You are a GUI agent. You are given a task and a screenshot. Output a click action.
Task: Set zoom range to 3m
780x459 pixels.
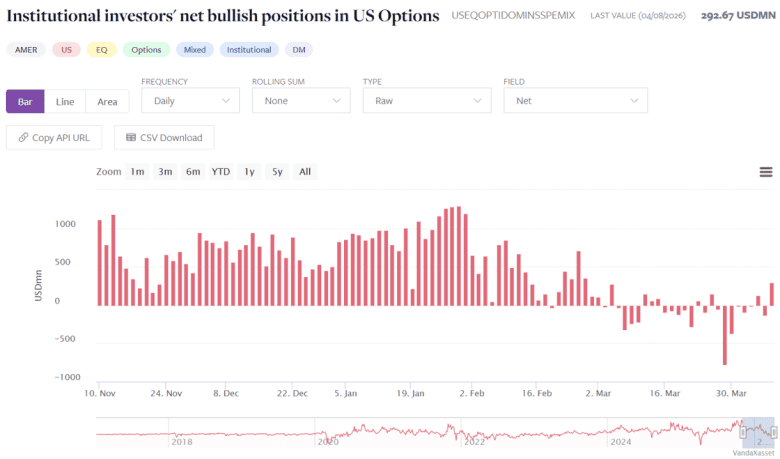click(165, 172)
